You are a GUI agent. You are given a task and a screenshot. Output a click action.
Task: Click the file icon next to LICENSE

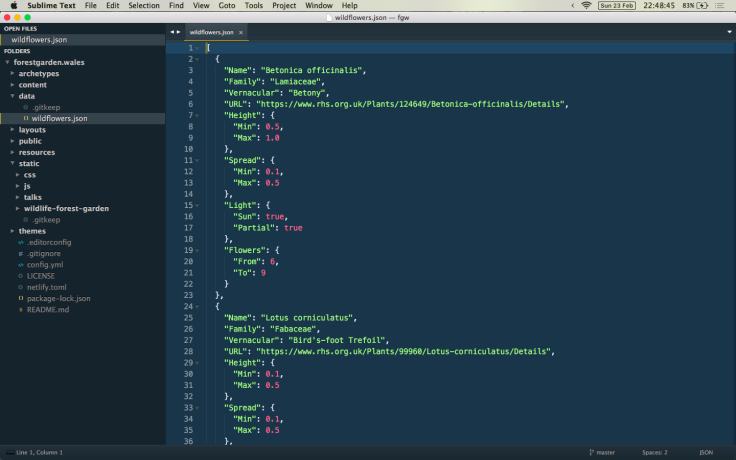tap(21, 276)
